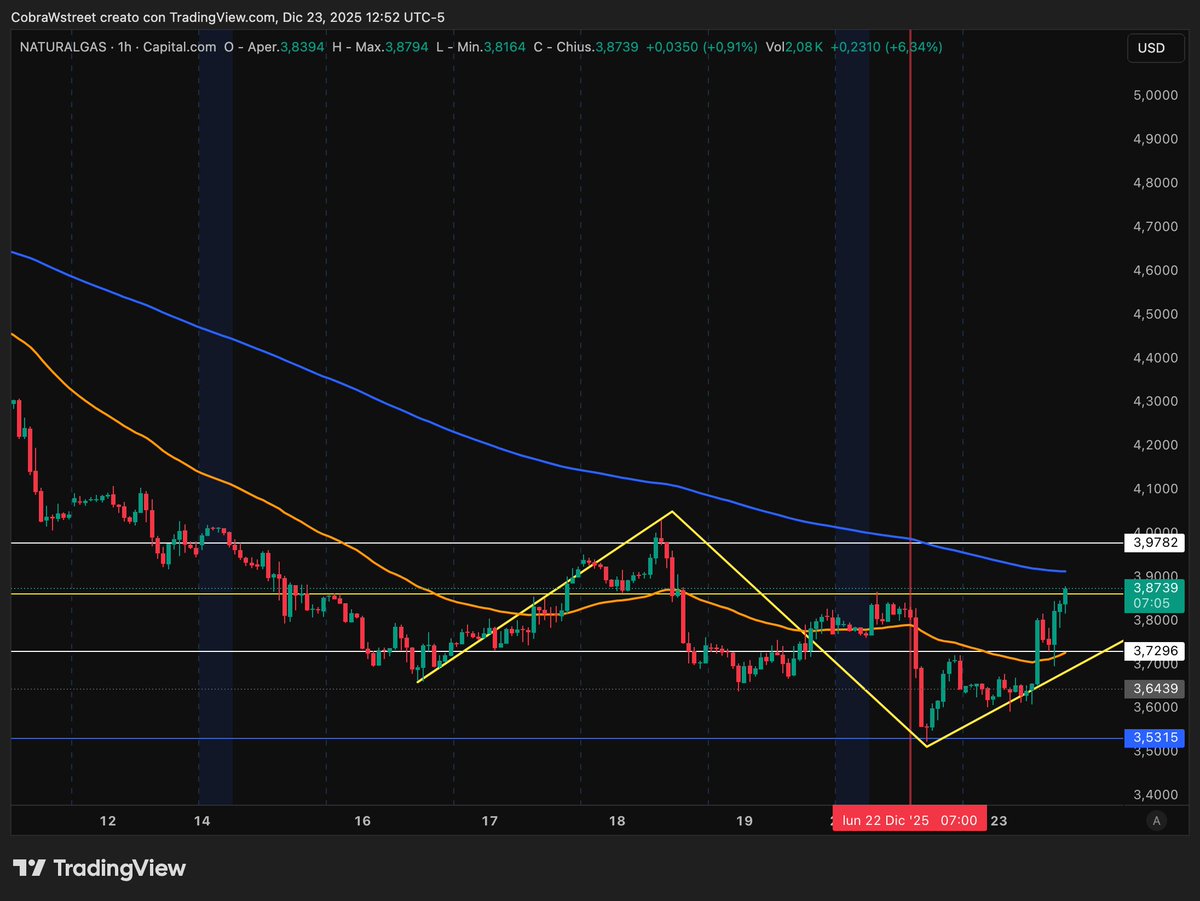
Task: Click the 3,7296 price label
Action: (x=1155, y=651)
